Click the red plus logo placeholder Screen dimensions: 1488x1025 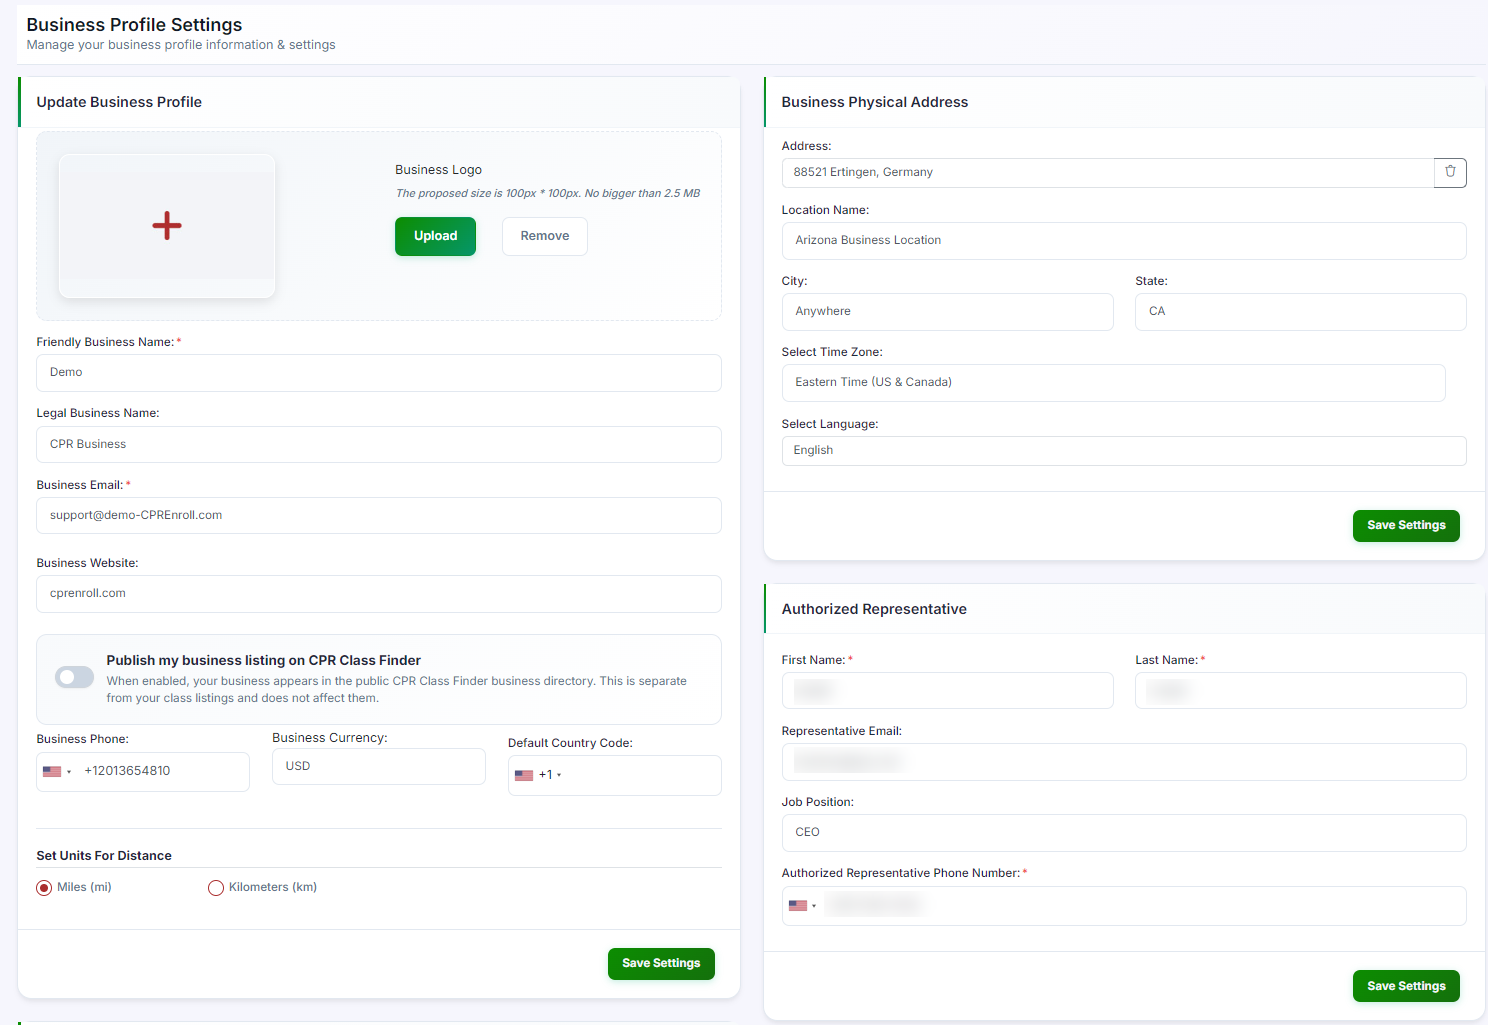click(x=167, y=225)
